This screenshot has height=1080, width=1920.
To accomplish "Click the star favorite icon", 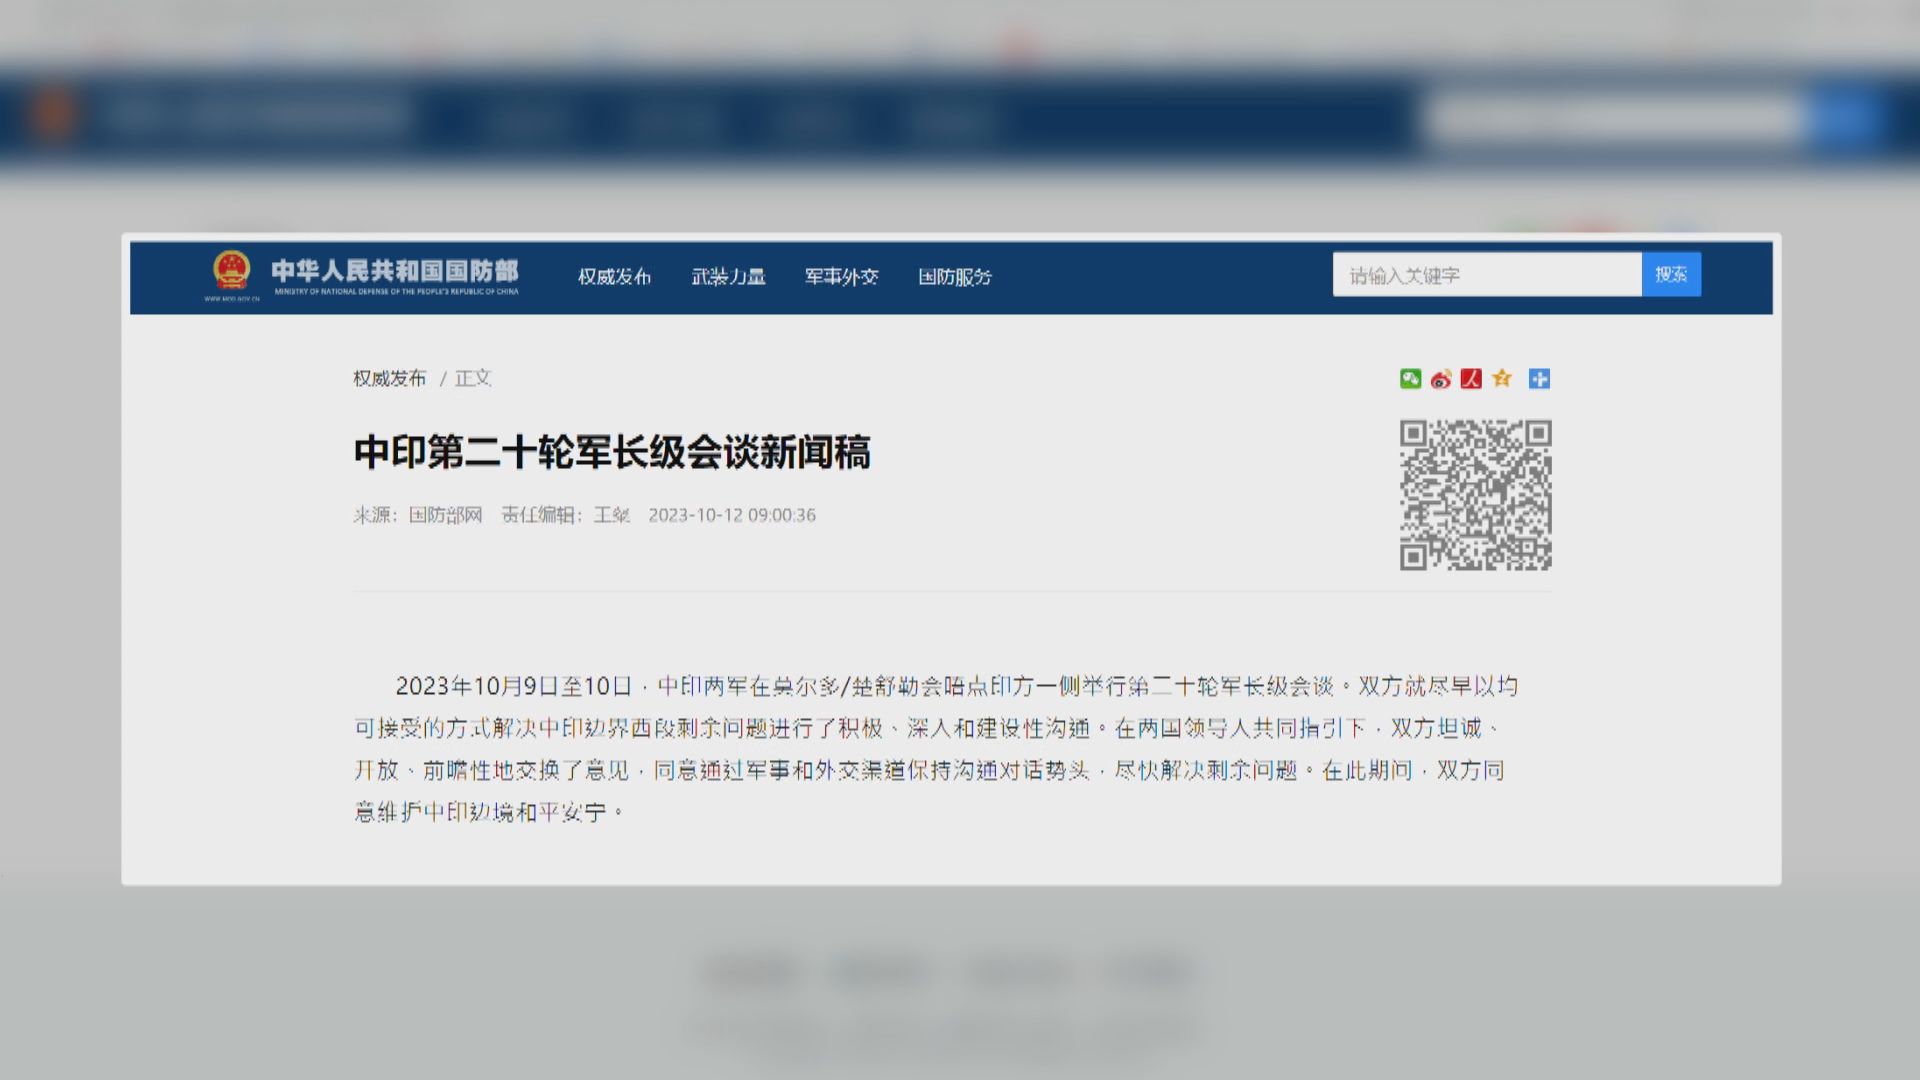I will [x=1501, y=379].
